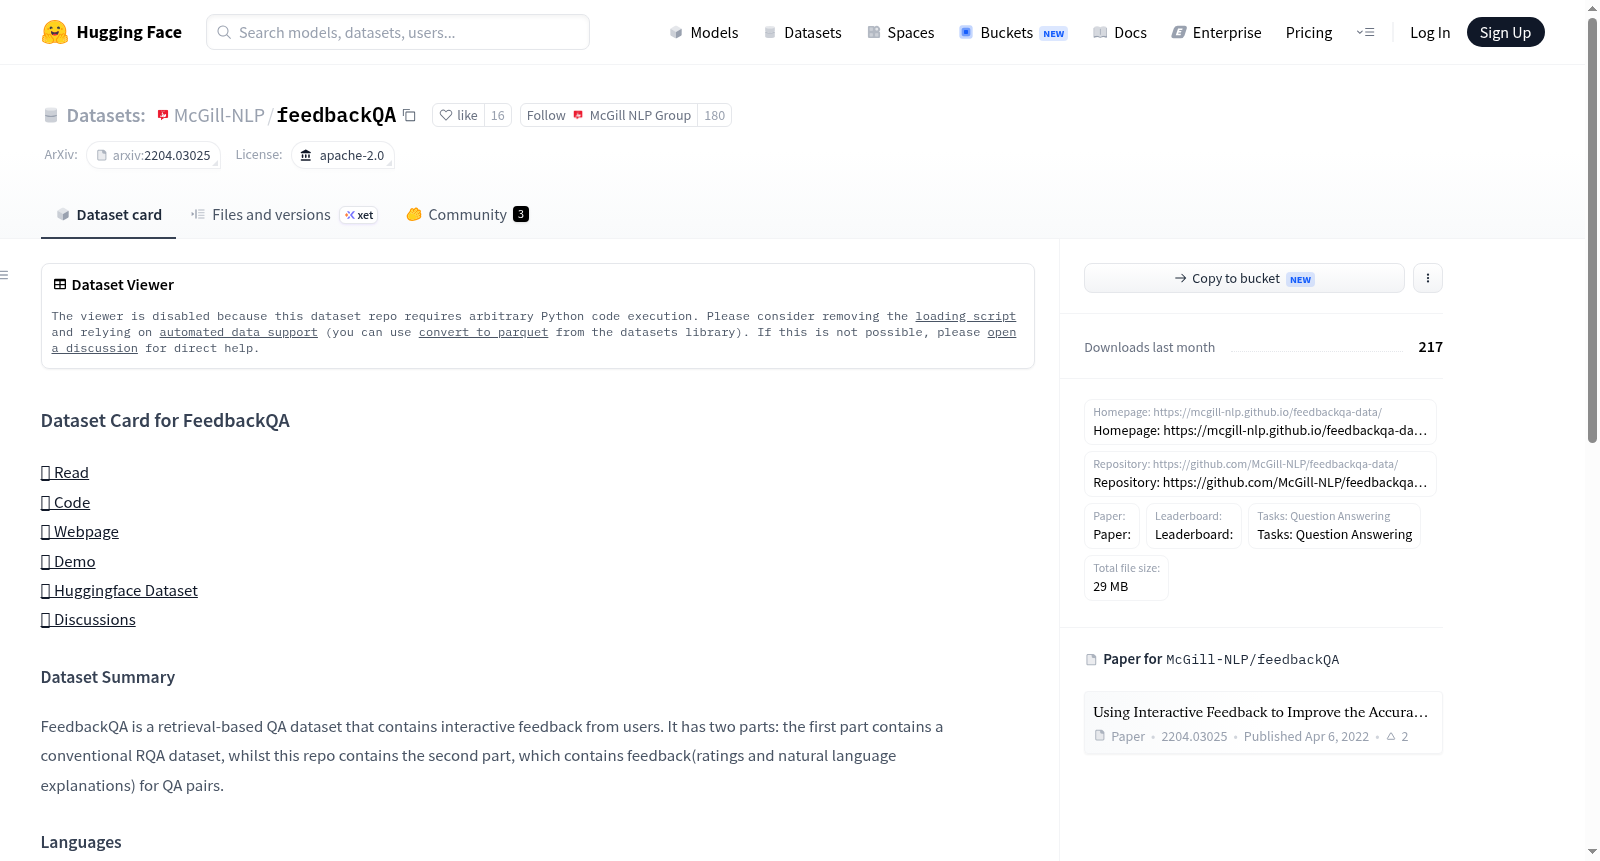Click the apache-2.0 license tag

pos(343,155)
